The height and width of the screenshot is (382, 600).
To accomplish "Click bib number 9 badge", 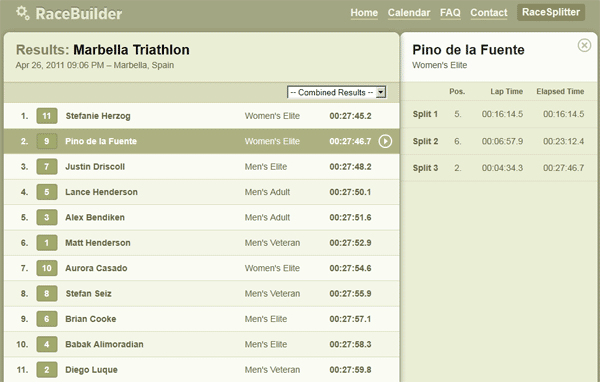I will 47,141.
